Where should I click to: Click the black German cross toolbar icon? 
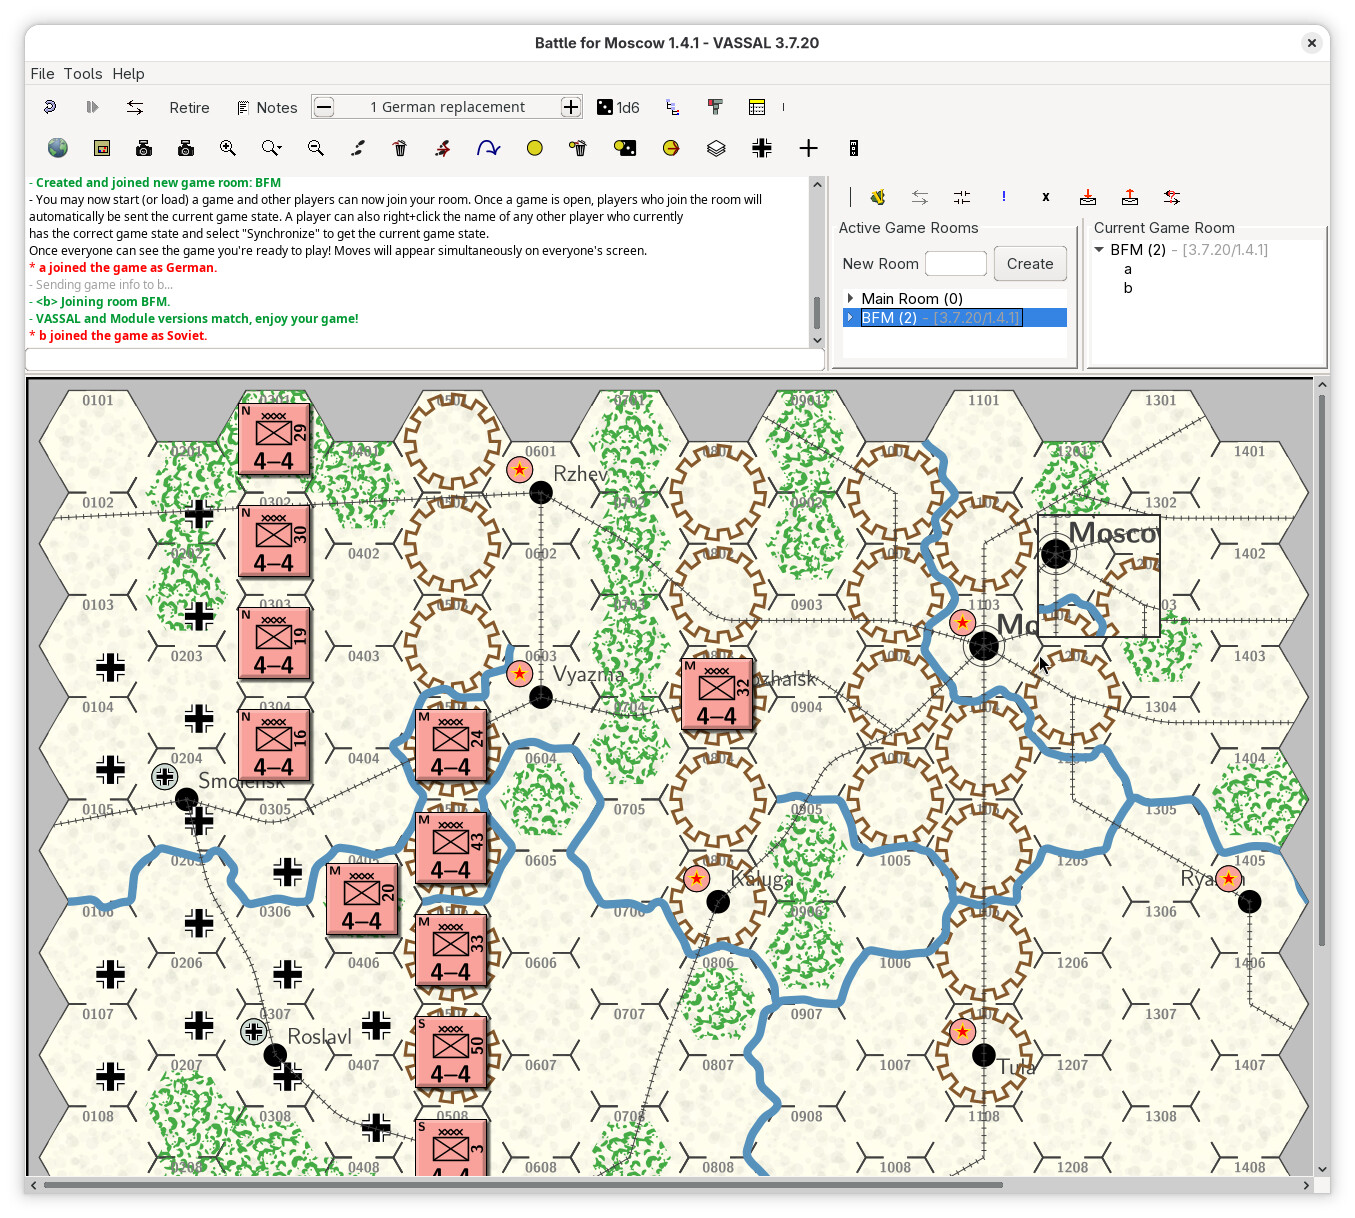762,148
